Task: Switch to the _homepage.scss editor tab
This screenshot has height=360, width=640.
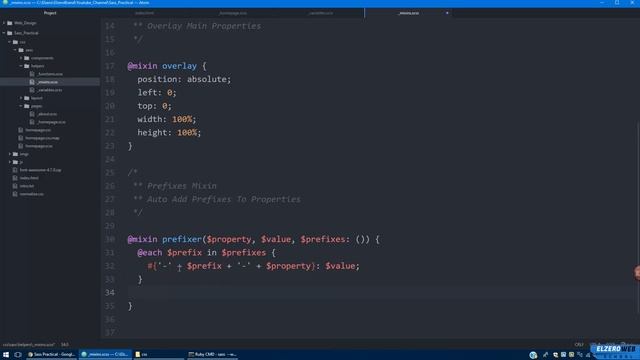Action: (233, 13)
